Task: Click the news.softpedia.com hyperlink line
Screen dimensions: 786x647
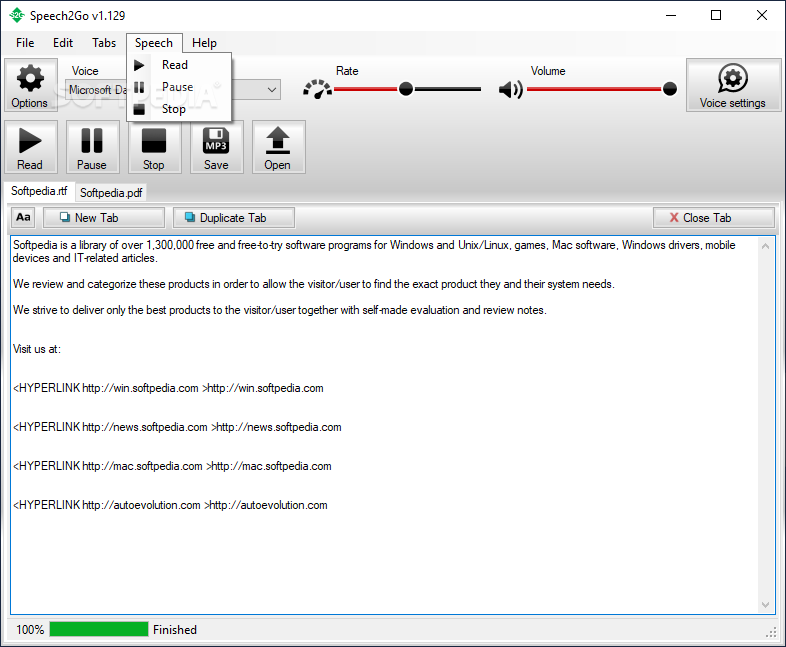Action: point(177,427)
